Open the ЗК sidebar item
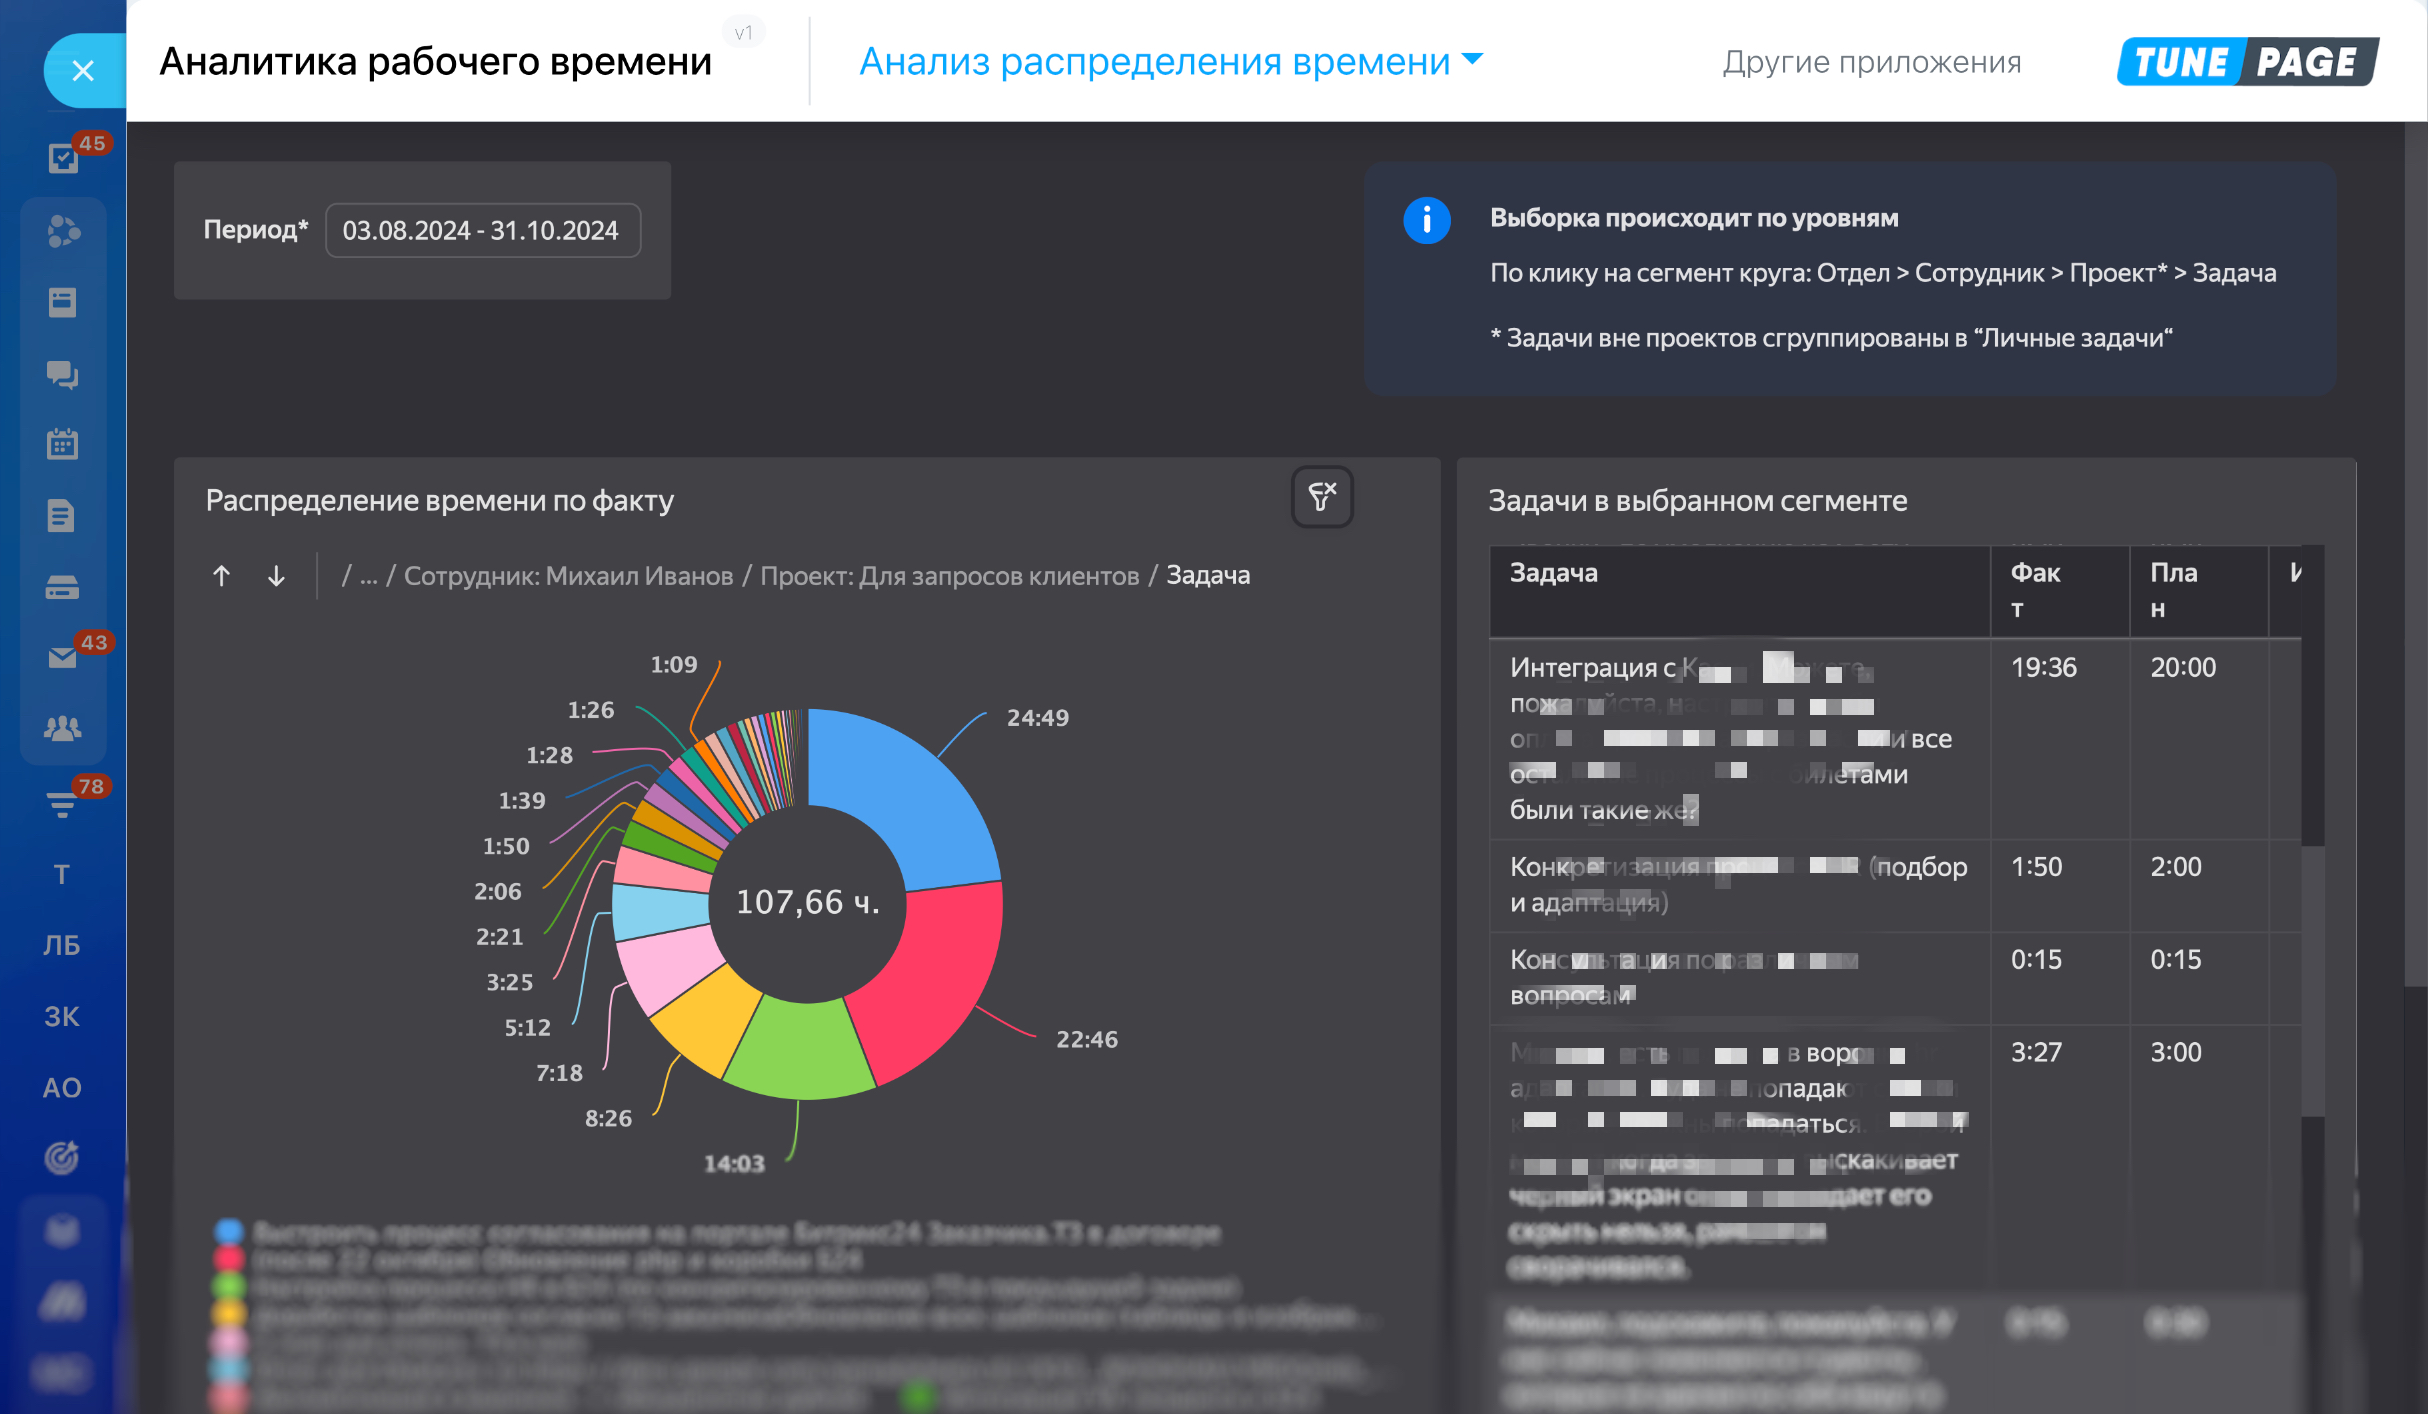Image resolution: width=2428 pixels, height=1414 pixels. coord(62,1017)
